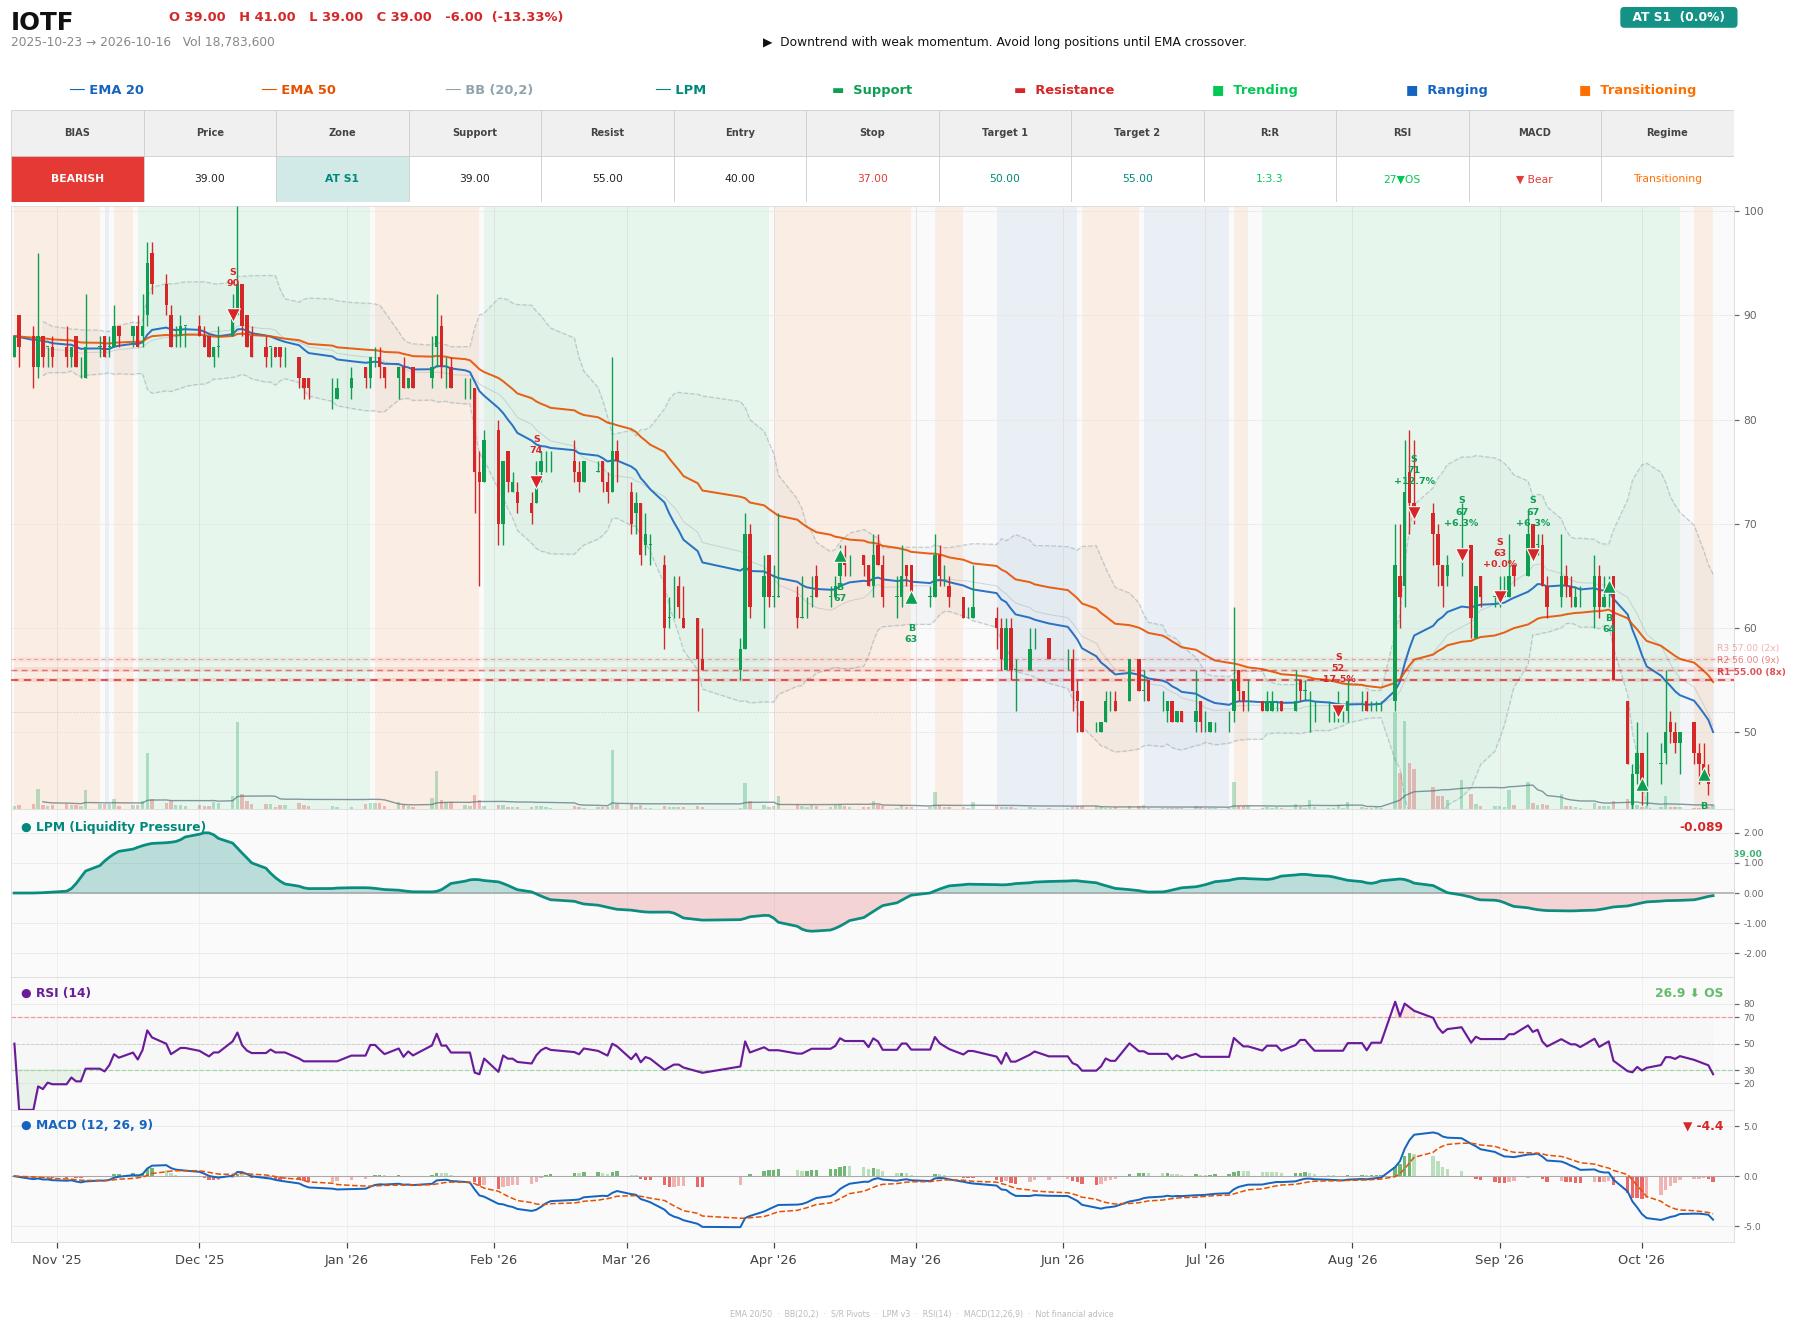
Task: Click the Support legend item
Action: (x=872, y=90)
